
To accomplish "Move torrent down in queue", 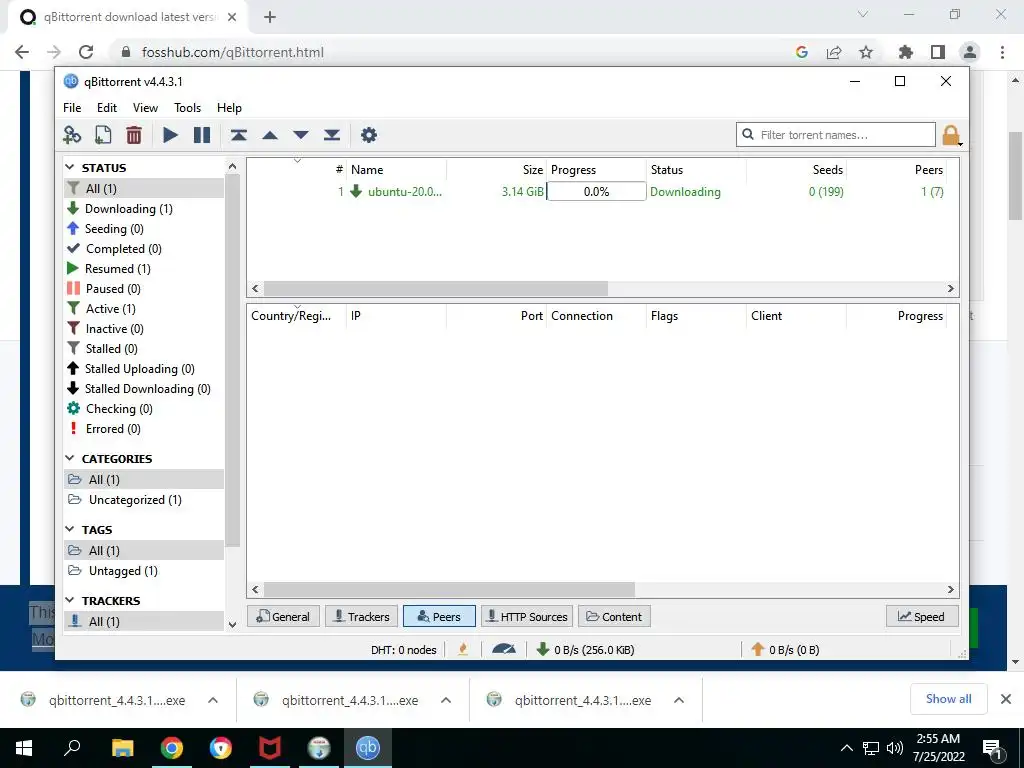I will tap(301, 135).
